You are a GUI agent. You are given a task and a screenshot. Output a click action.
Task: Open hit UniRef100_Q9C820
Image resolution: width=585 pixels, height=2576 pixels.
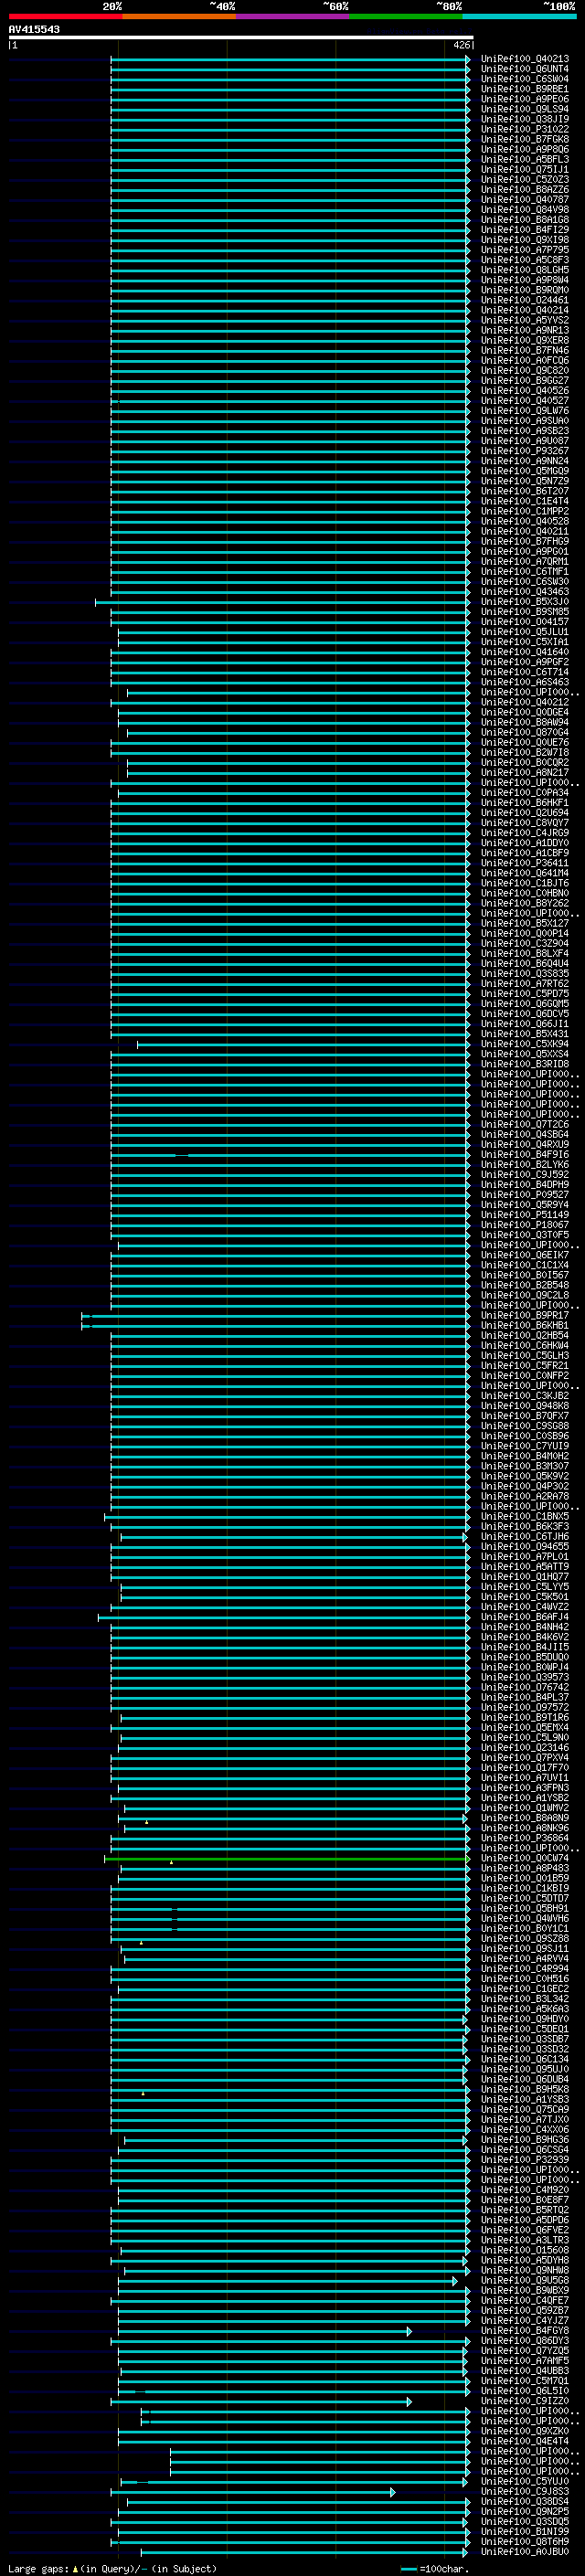pyautogui.click(x=524, y=371)
